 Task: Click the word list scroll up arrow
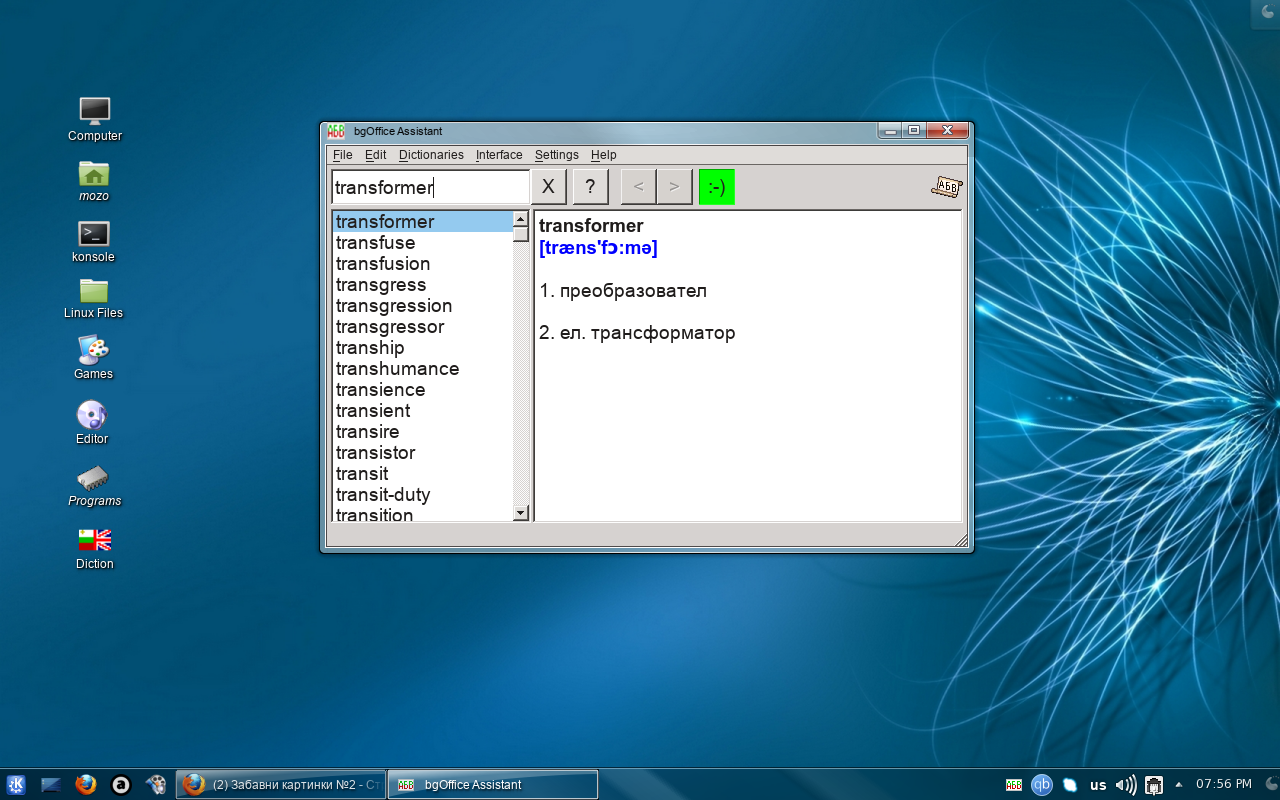tap(520, 219)
